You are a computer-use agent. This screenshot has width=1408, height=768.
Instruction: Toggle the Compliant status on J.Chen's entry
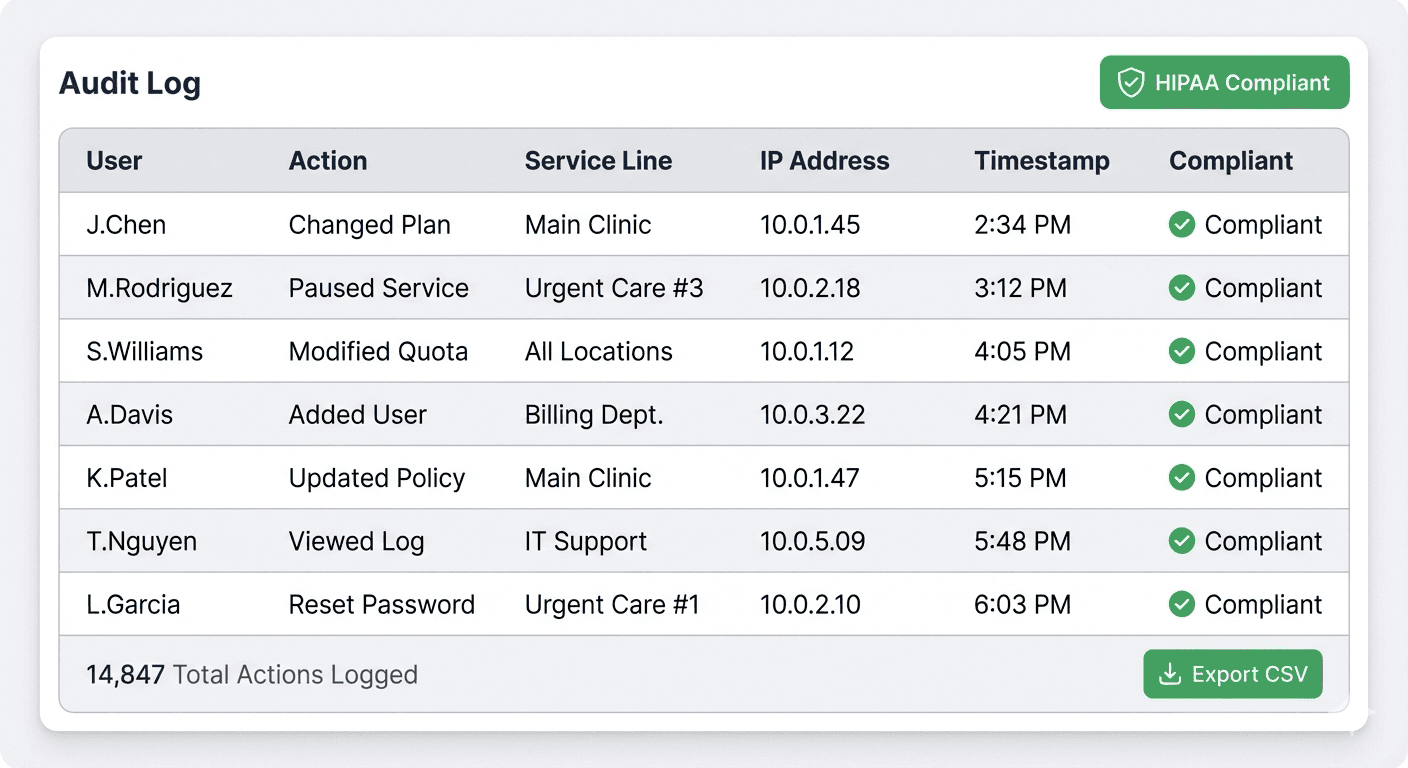1182,225
